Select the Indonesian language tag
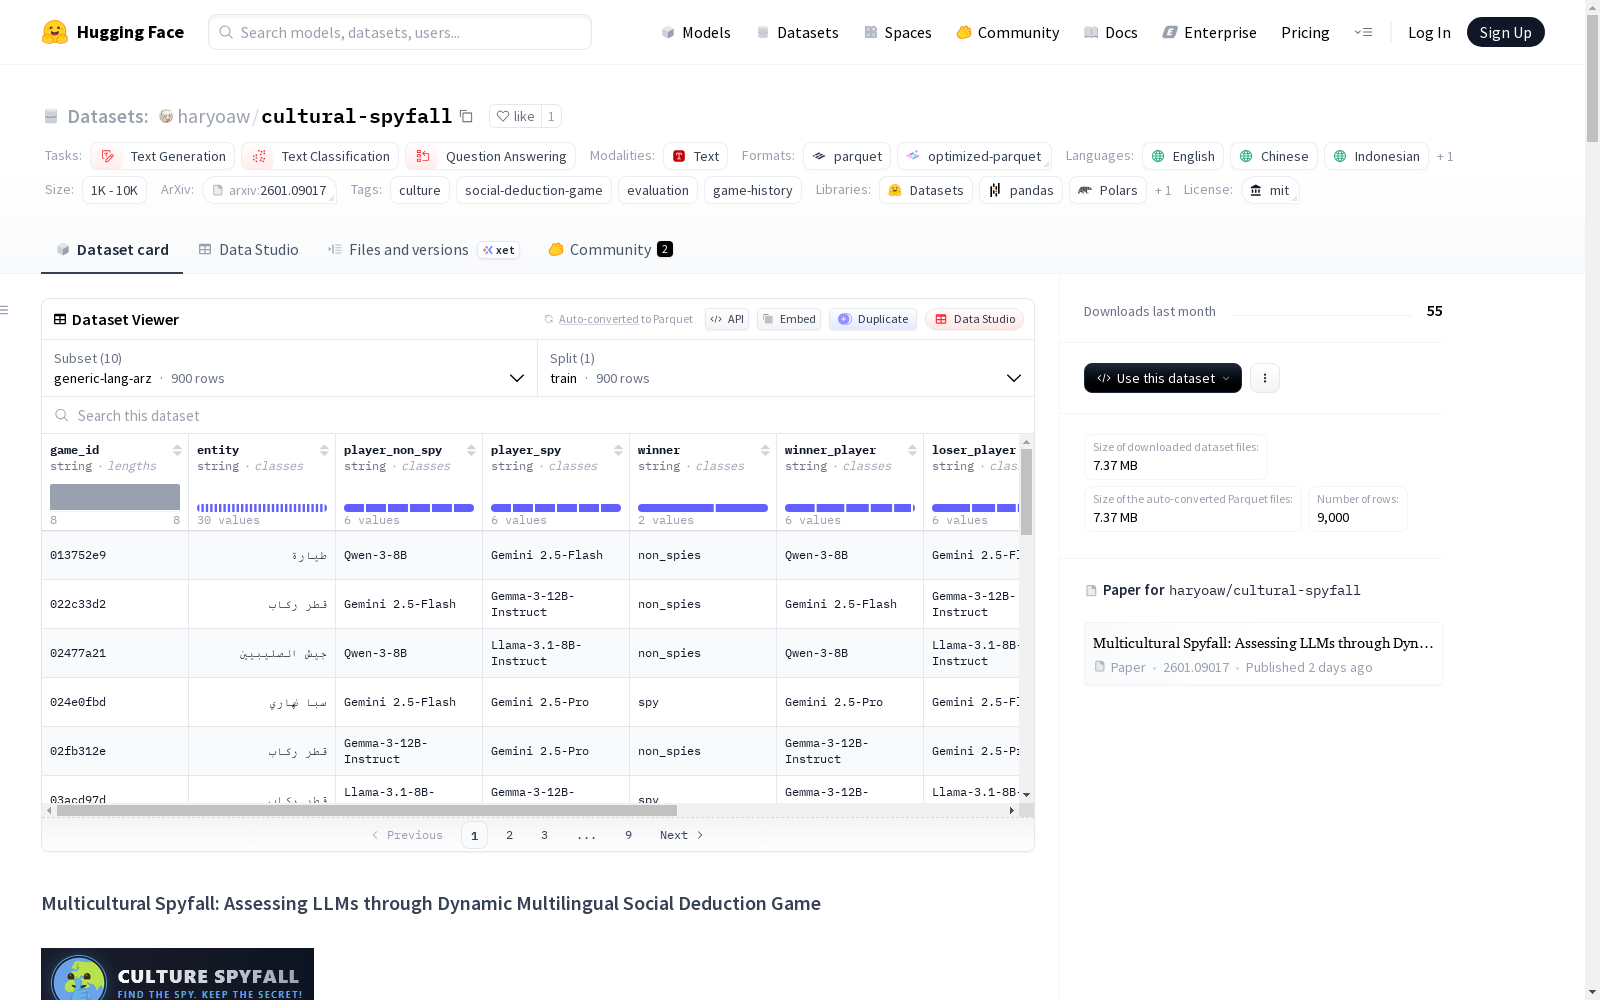1600x1000 pixels. [1376, 156]
